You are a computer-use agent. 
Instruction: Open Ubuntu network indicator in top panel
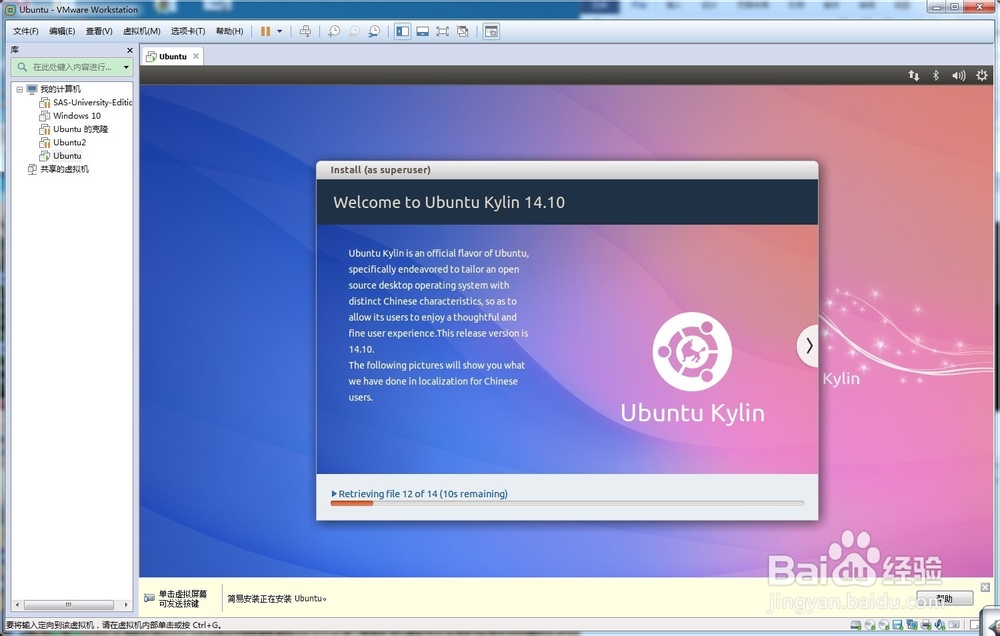point(914,75)
